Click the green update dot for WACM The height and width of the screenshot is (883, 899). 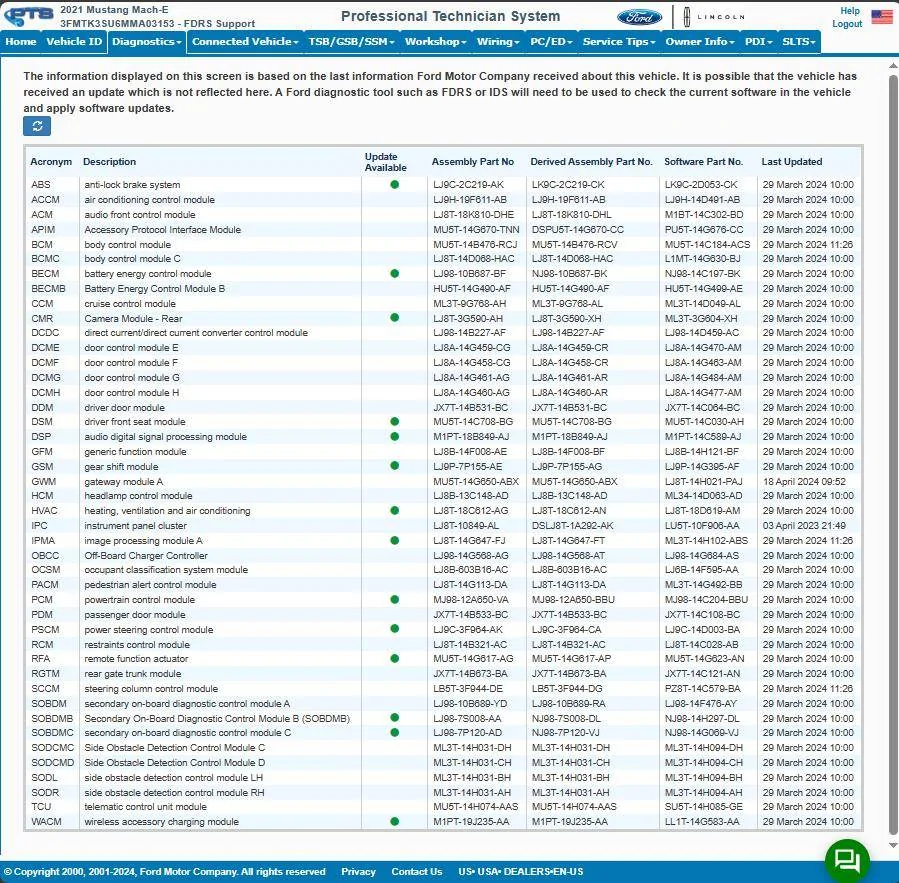(x=394, y=821)
